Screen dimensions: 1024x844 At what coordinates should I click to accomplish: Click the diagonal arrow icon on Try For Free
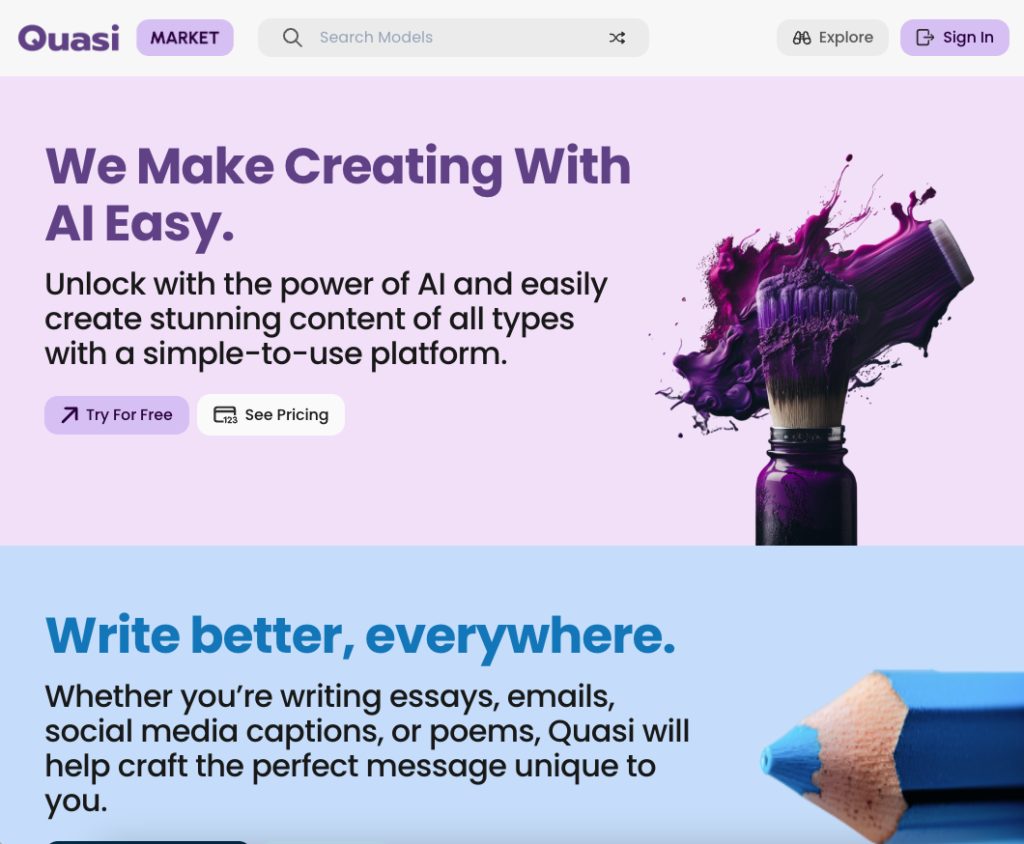pos(69,415)
